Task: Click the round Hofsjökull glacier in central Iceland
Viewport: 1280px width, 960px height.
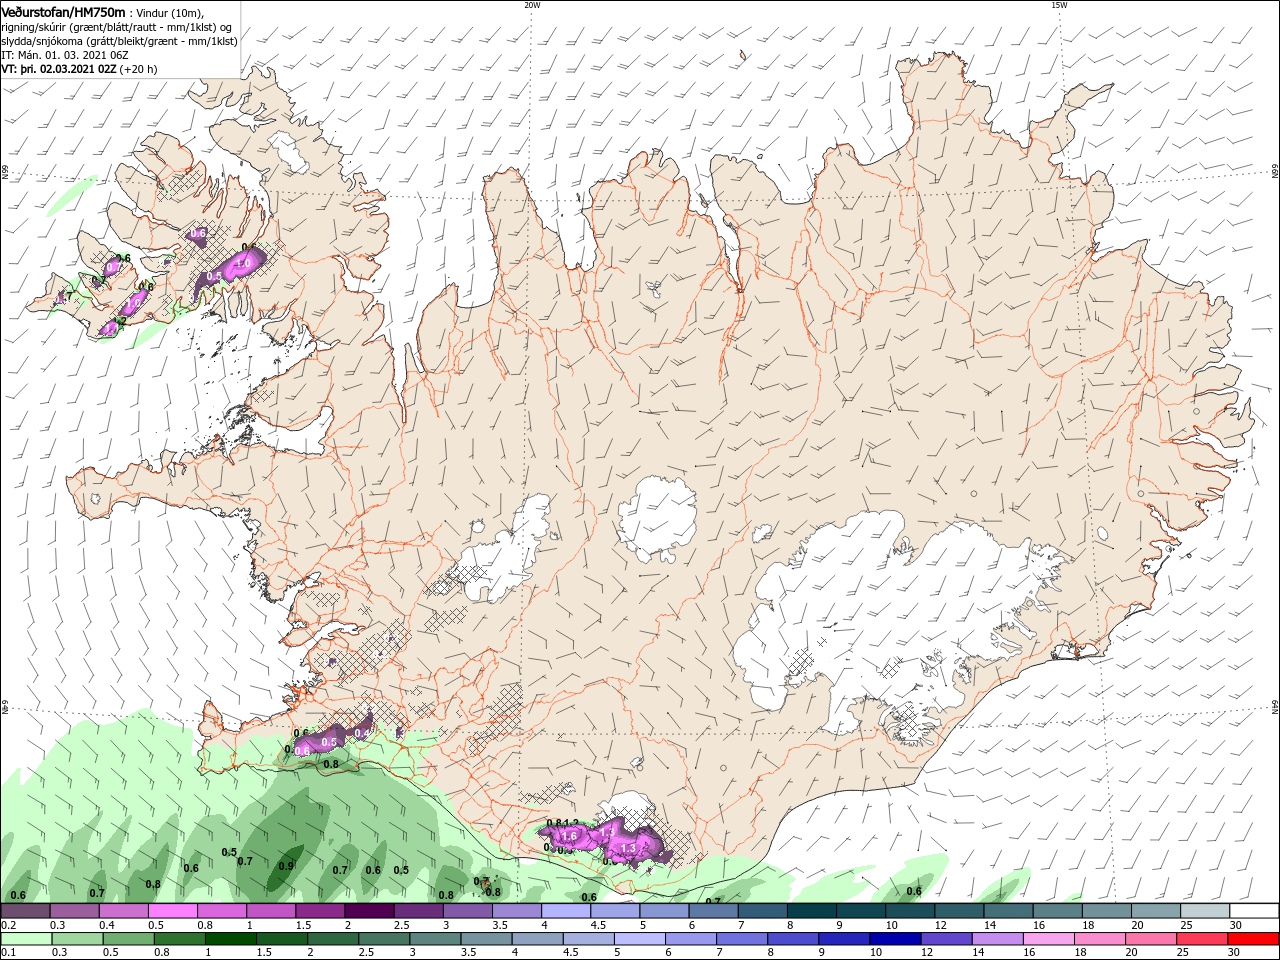Action: coord(657,520)
